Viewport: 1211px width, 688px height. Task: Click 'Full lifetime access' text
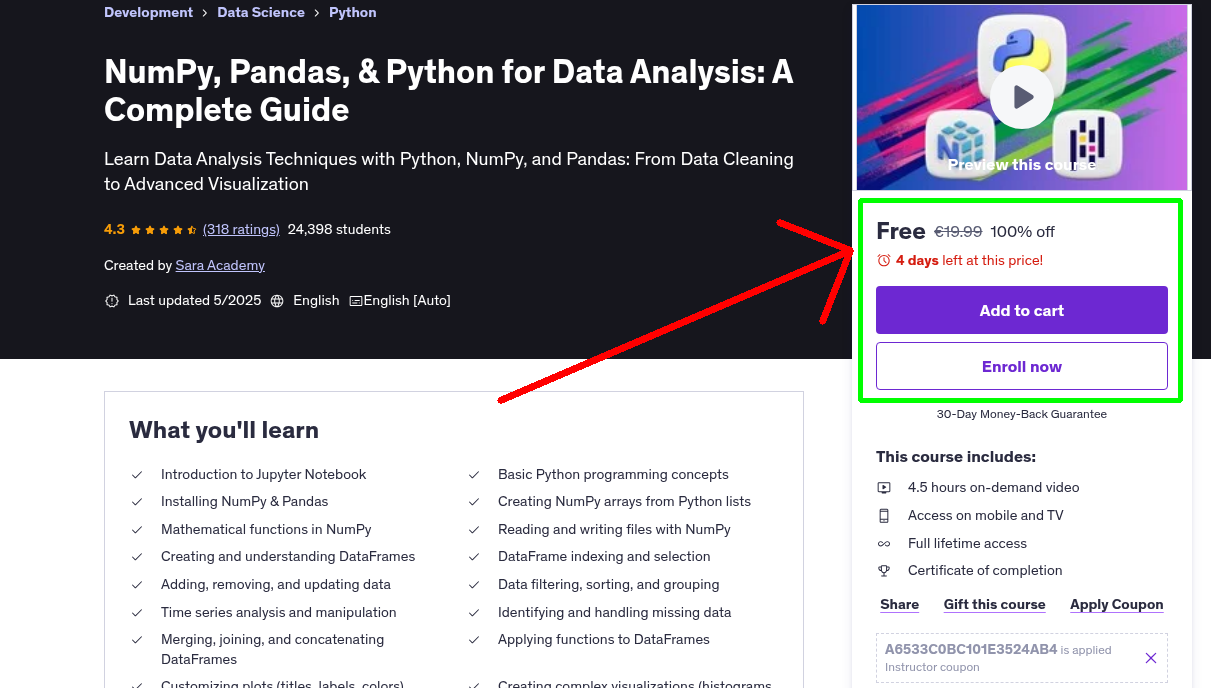coord(967,543)
